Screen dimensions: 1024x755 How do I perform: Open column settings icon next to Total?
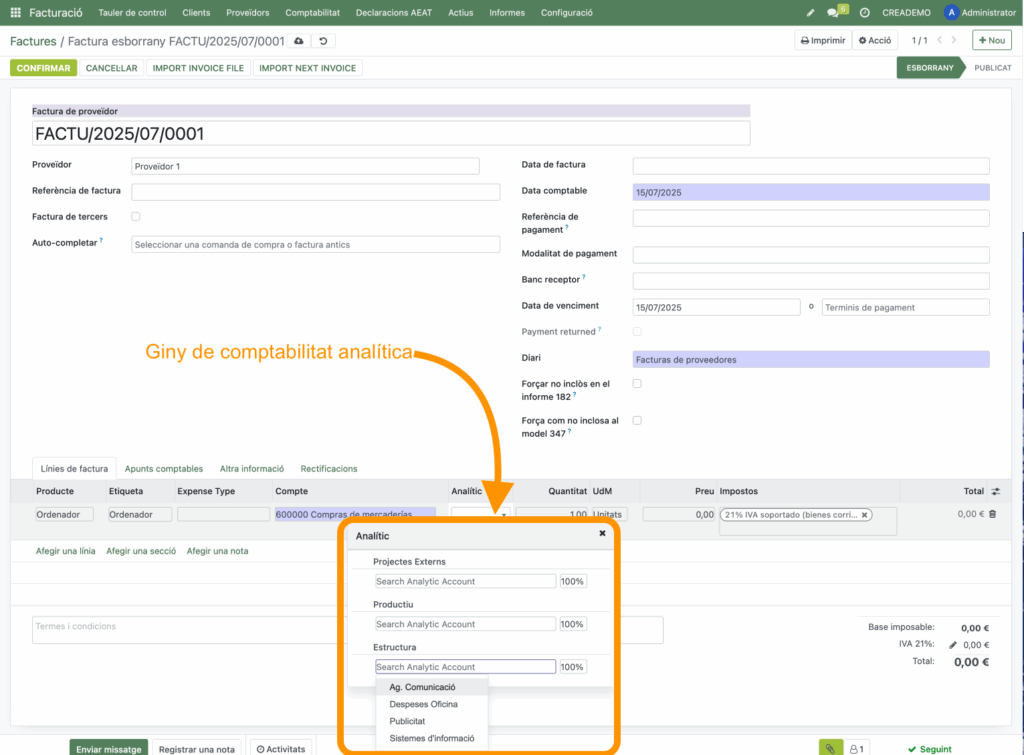coord(995,491)
